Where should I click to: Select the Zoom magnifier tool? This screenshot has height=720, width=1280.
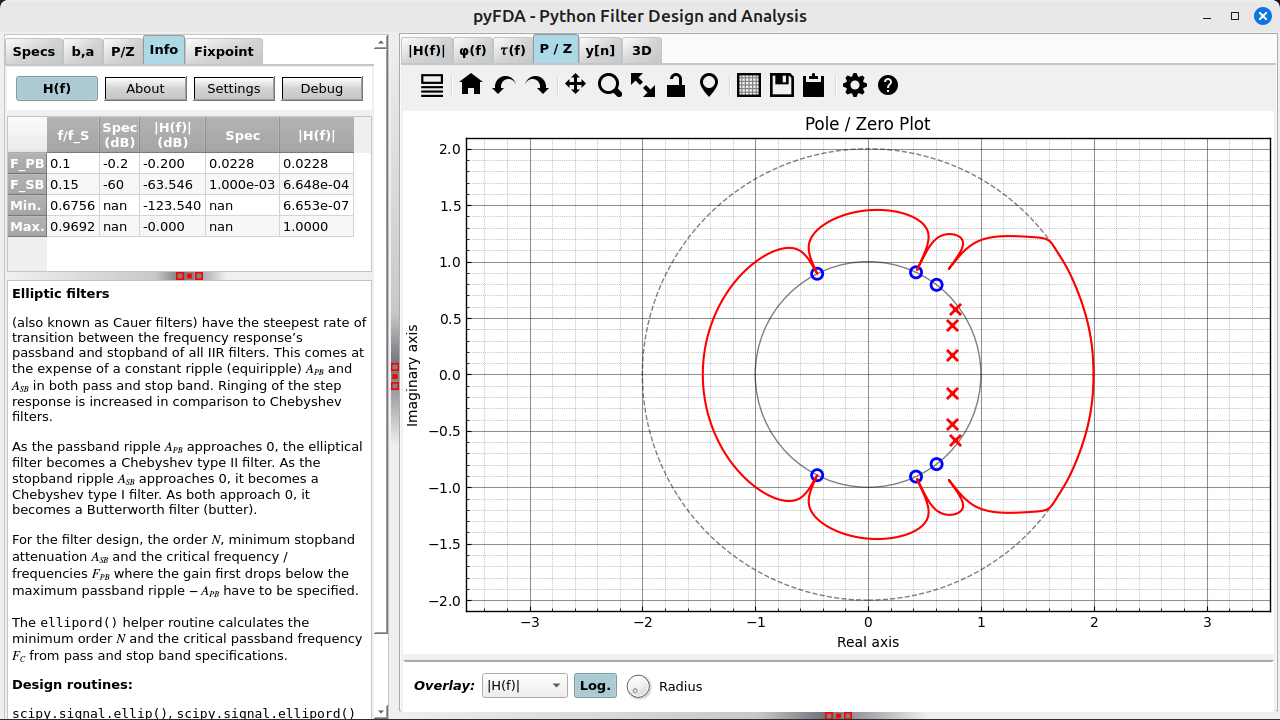(610, 86)
